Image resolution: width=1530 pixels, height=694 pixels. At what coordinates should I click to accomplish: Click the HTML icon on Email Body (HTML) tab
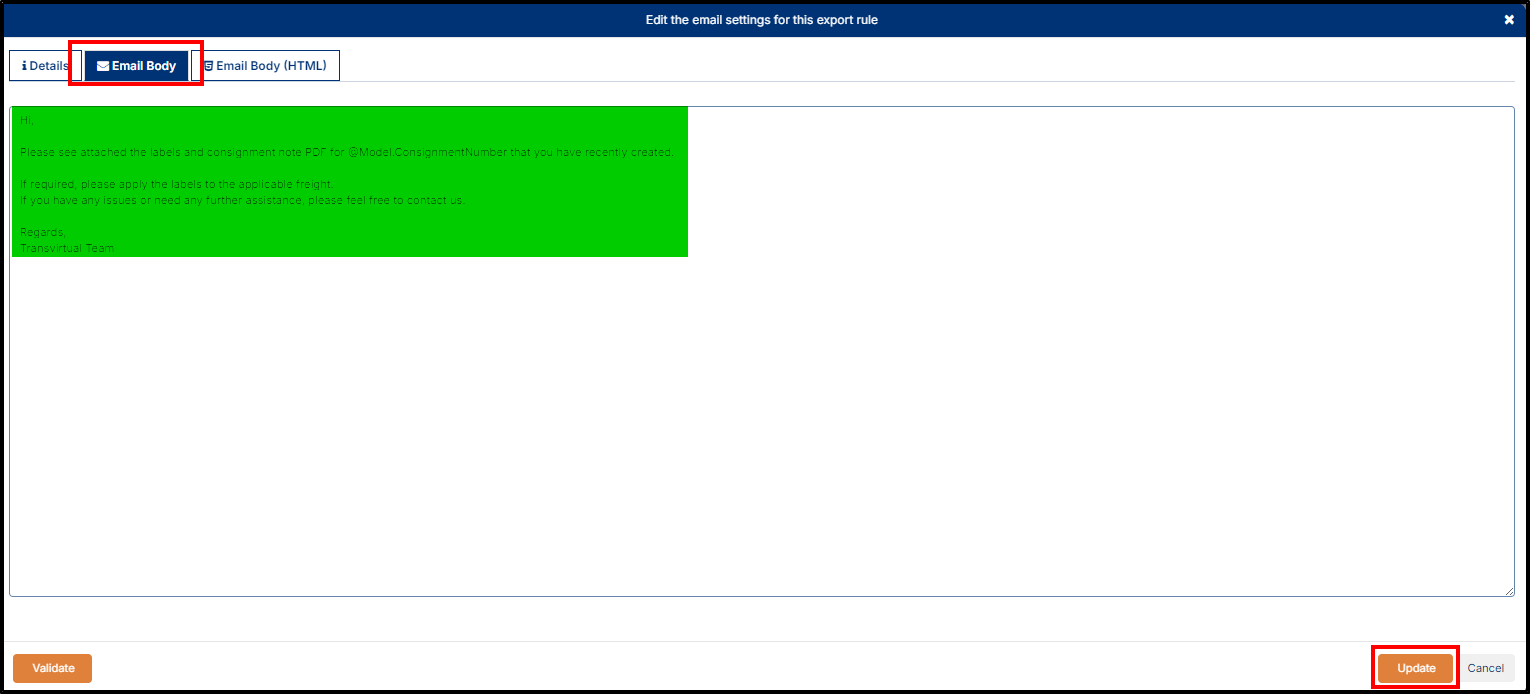click(x=208, y=66)
